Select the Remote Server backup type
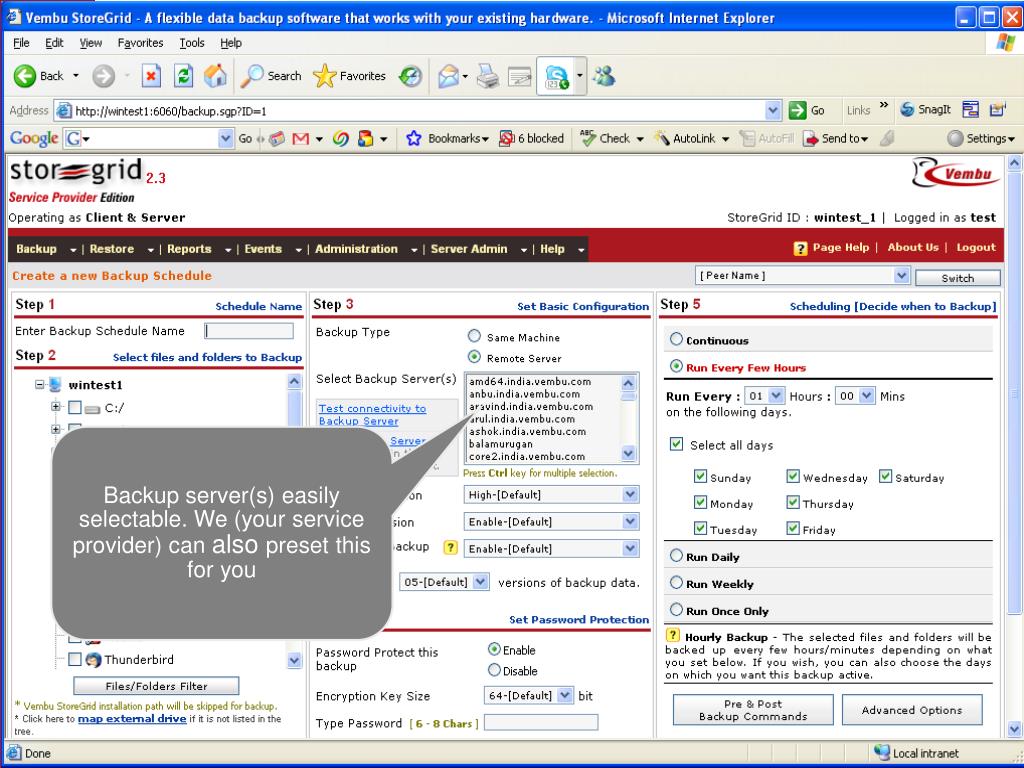The width and height of the screenshot is (1024, 768). tap(474, 357)
